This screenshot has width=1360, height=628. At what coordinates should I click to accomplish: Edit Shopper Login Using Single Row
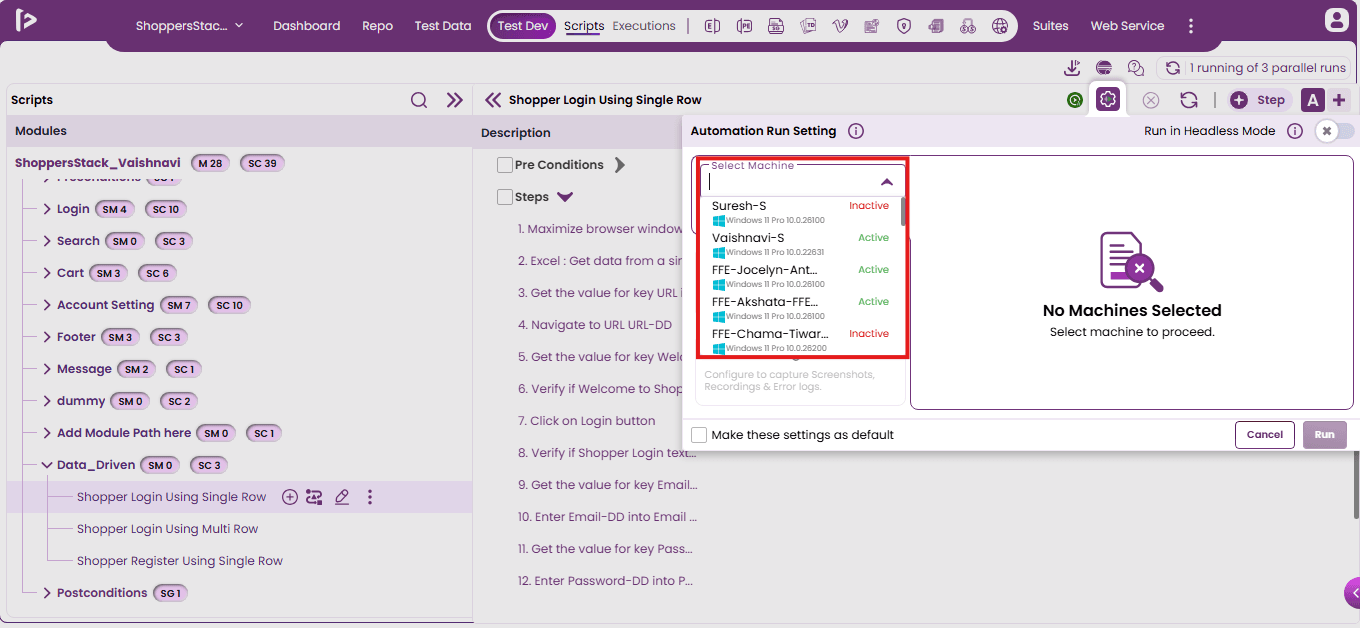coord(342,497)
